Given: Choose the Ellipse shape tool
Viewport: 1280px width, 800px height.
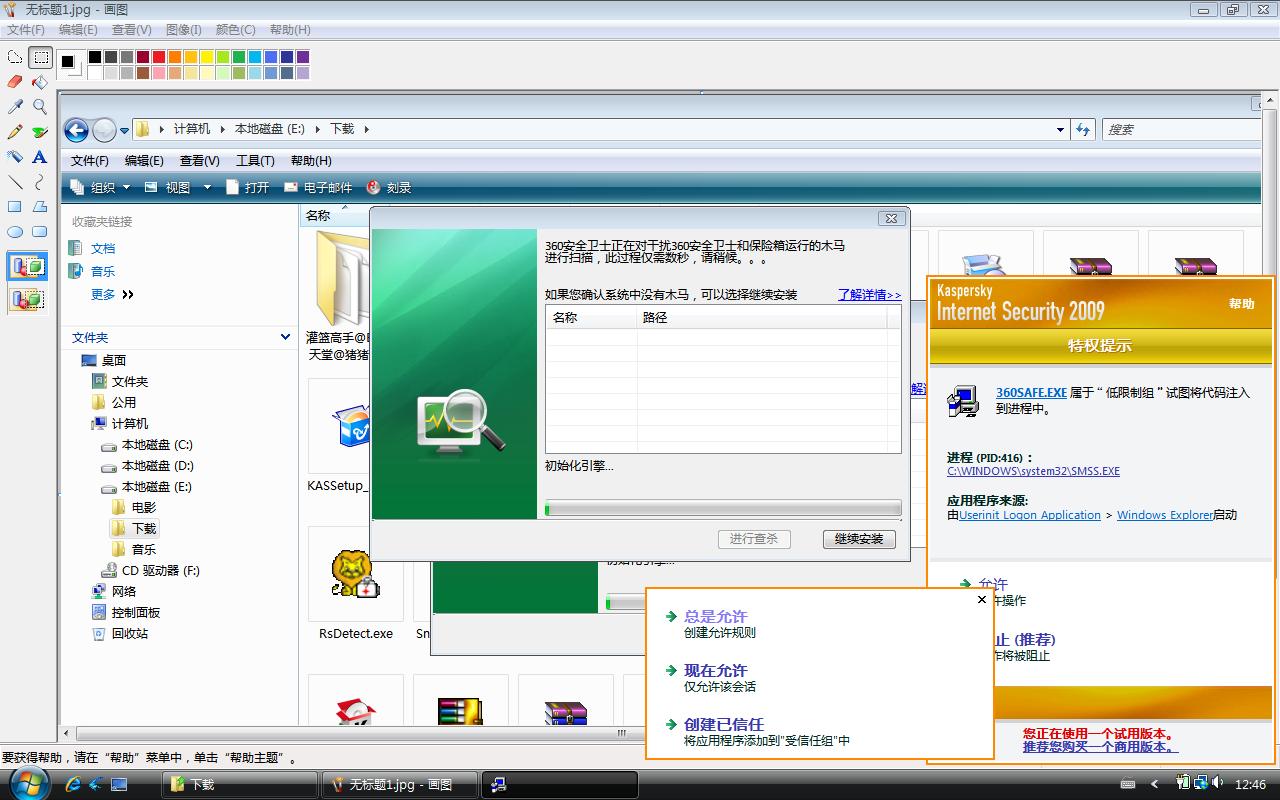Looking at the screenshot, I should click(x=15, y=232).
